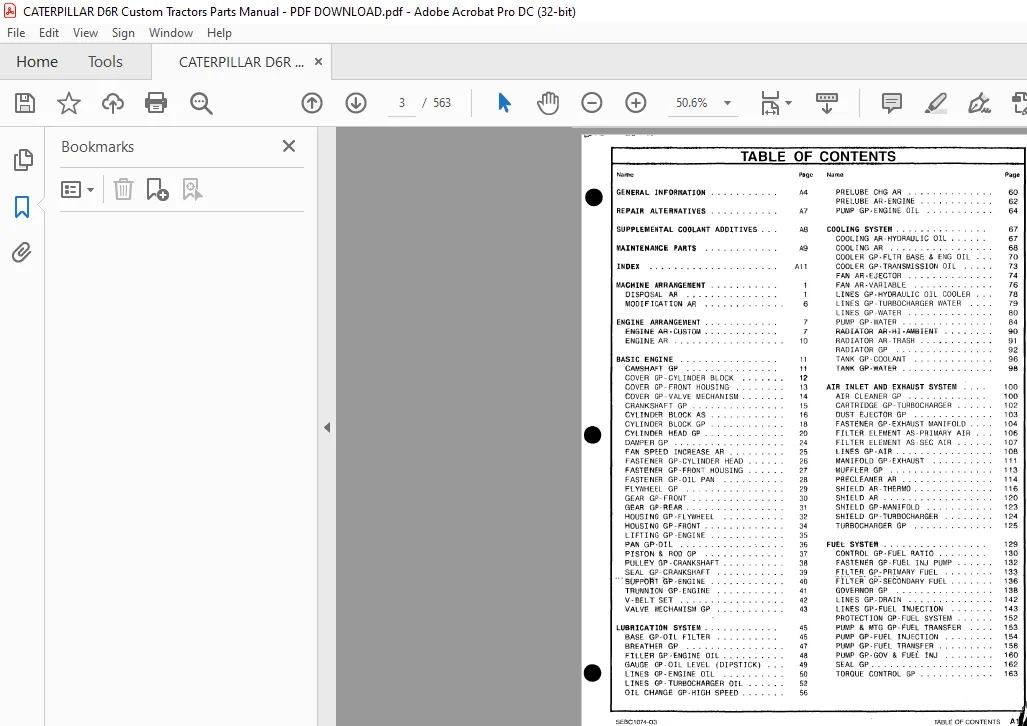This screenshot has width=1027, height=726.
Task: Select the arrow Selection tool
Action: (x=504, y=103)
